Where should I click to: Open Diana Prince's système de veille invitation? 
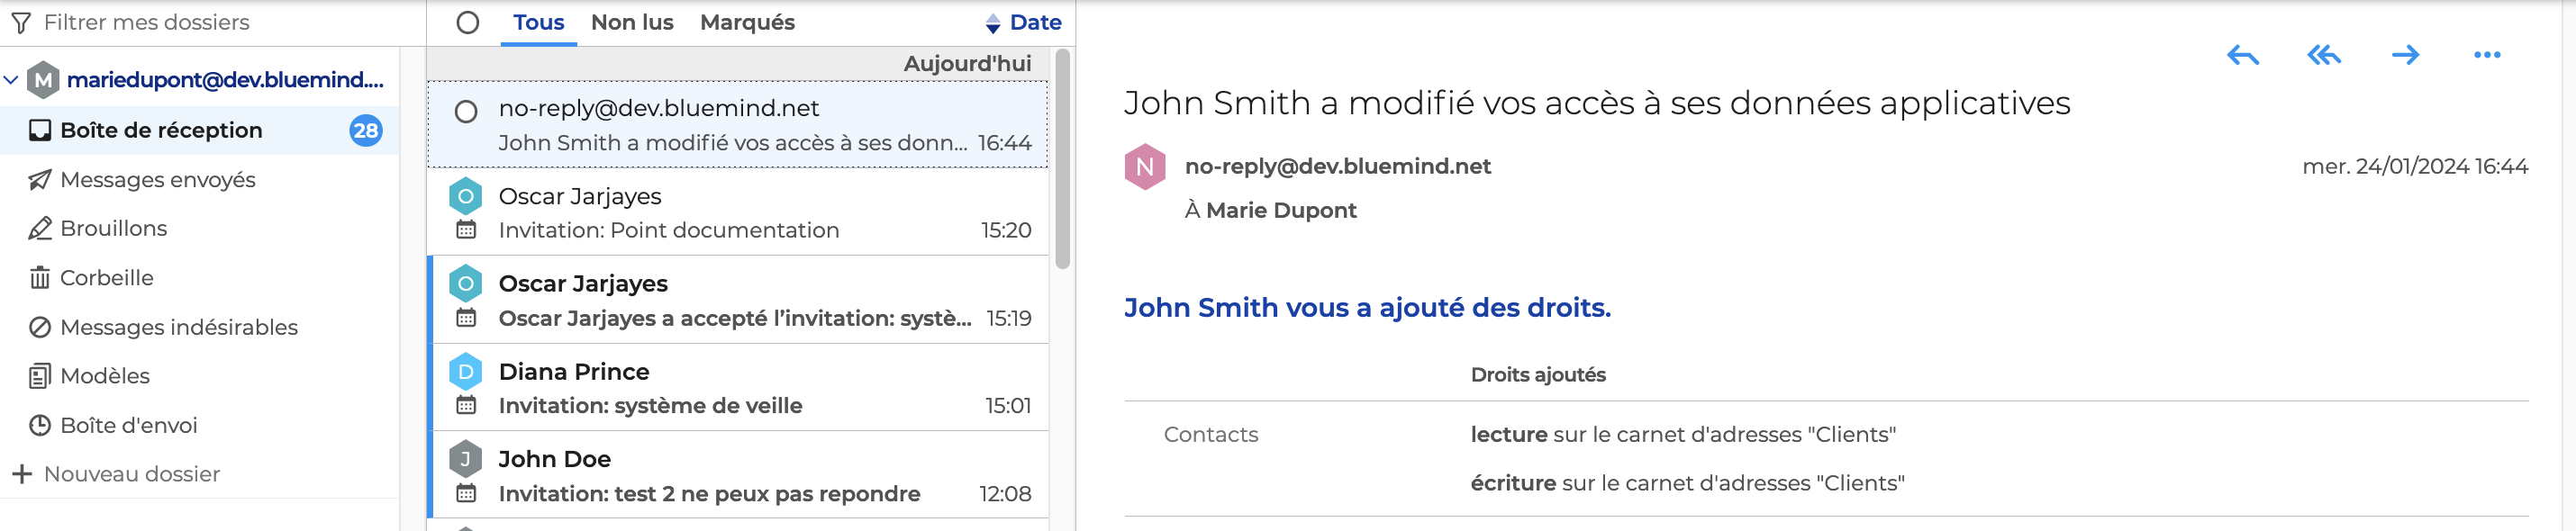[x=740, y=388]
